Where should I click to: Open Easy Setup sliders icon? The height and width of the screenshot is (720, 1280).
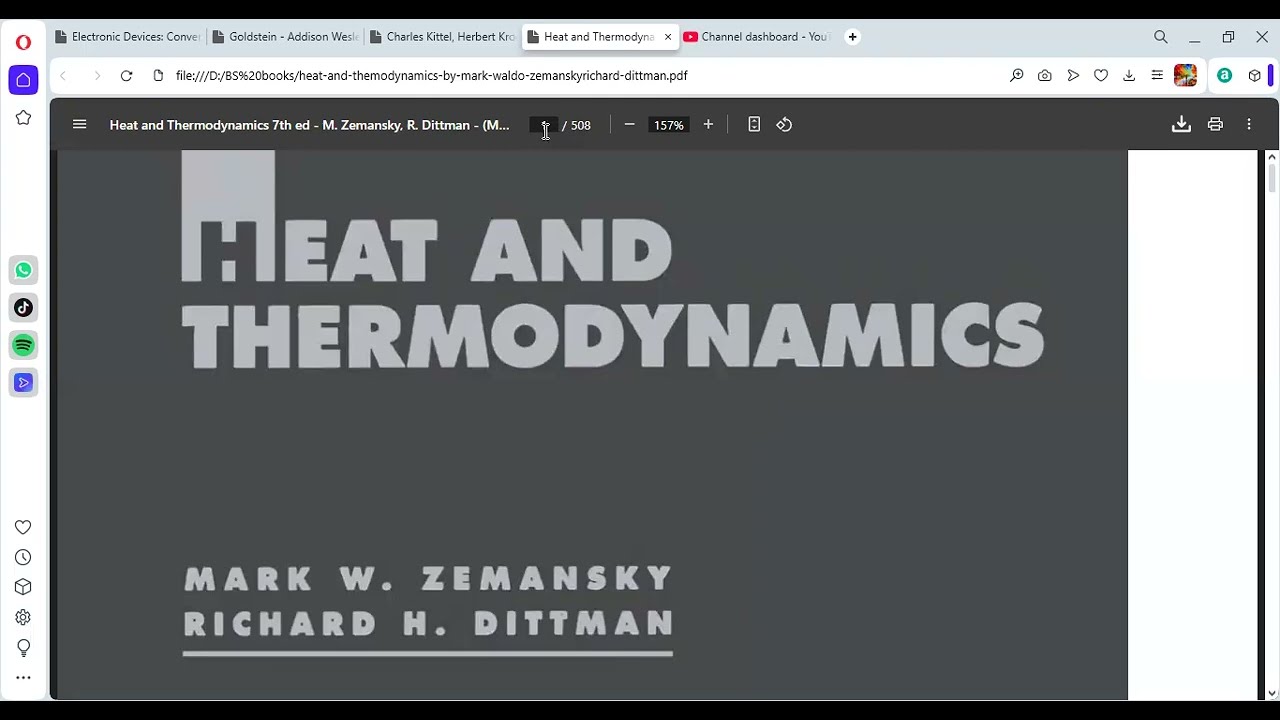[x=1157, y=76]
